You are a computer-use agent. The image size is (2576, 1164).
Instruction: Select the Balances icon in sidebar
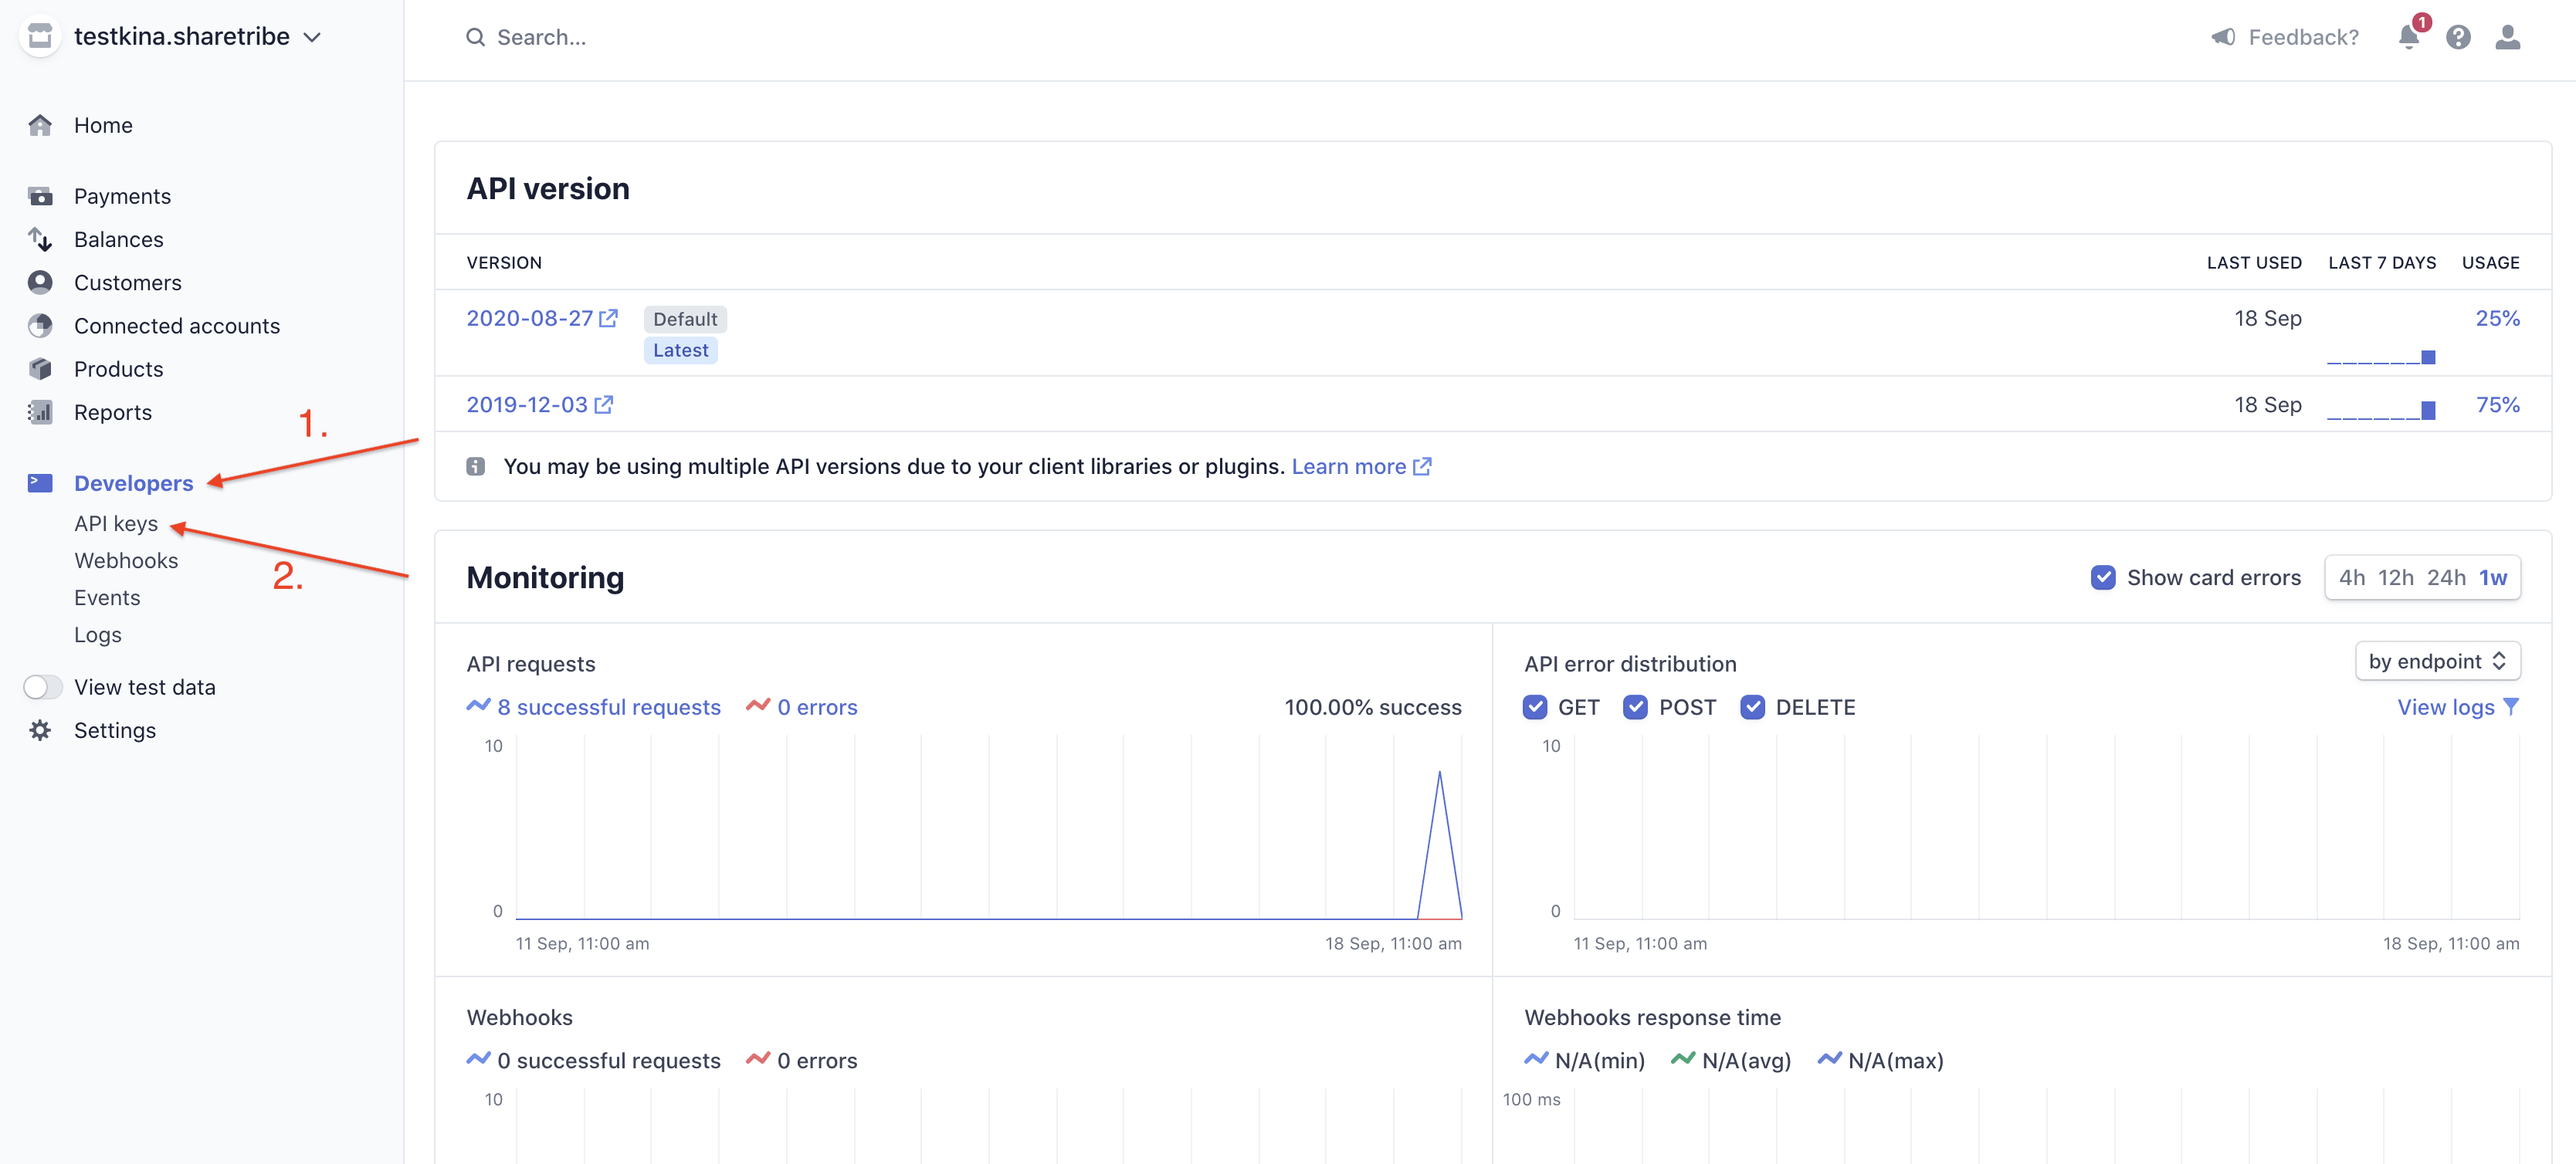click(40, 239)
